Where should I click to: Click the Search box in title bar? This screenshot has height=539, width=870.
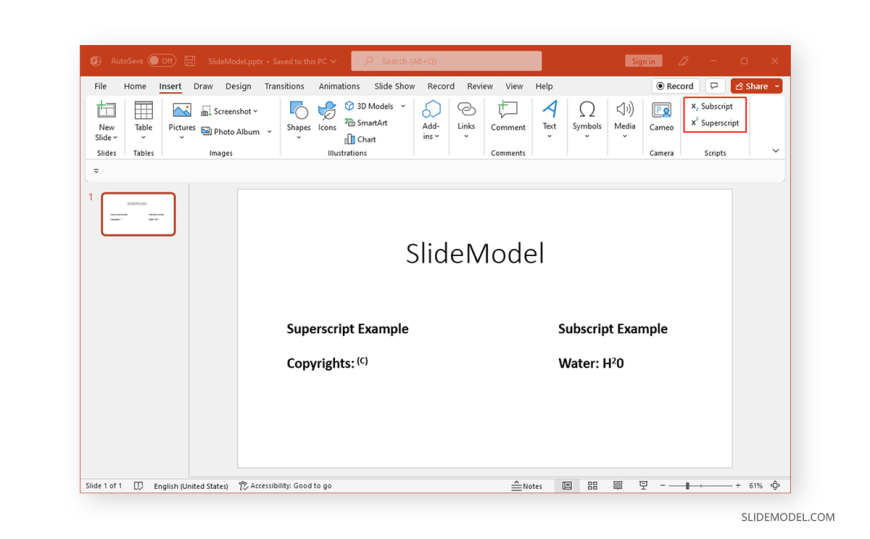pos(447,61)
